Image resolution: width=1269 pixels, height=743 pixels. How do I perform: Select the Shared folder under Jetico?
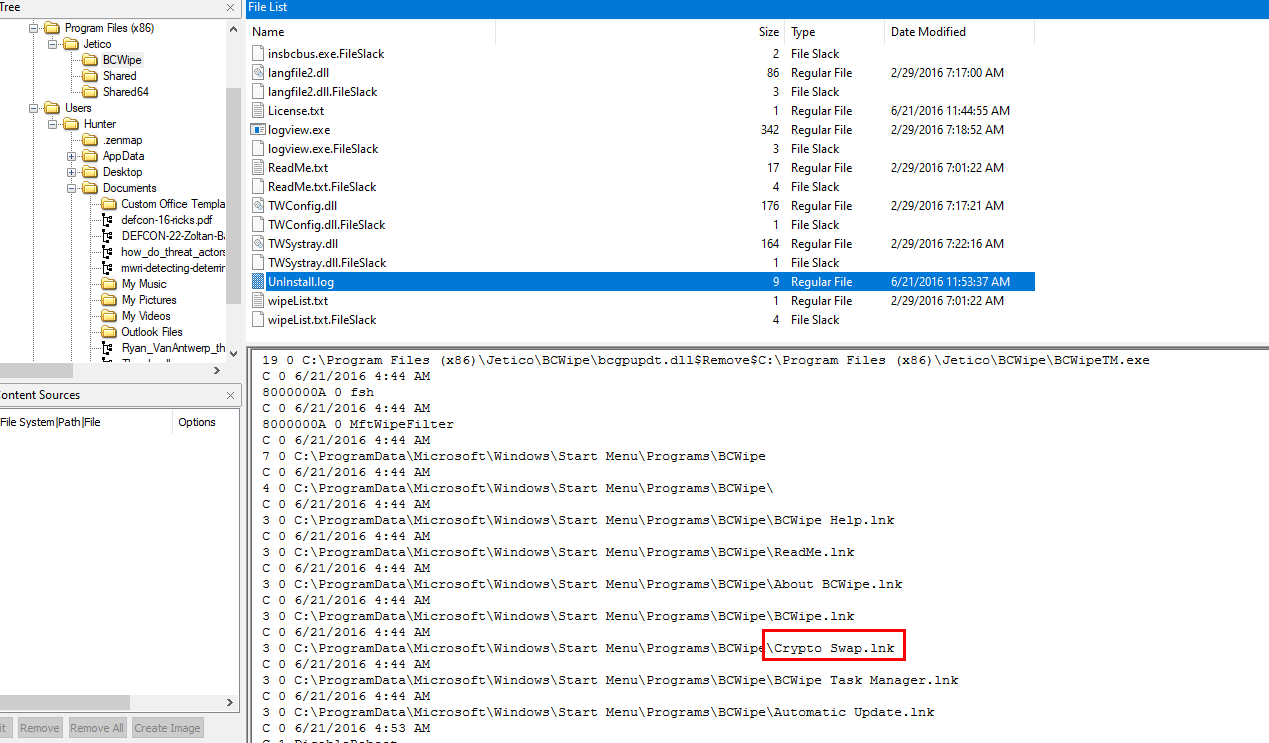pyautogui.click(x=119, y=76)
